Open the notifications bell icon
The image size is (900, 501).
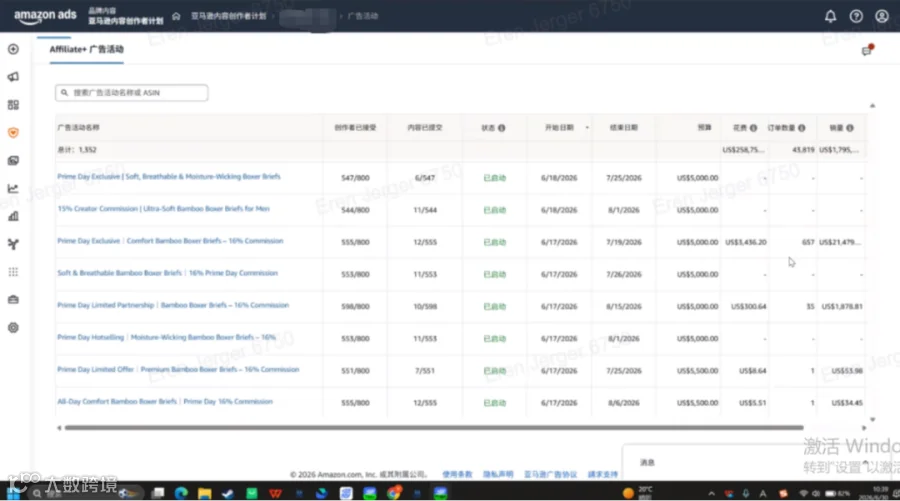pyautogui.click(x=830, y=16)
